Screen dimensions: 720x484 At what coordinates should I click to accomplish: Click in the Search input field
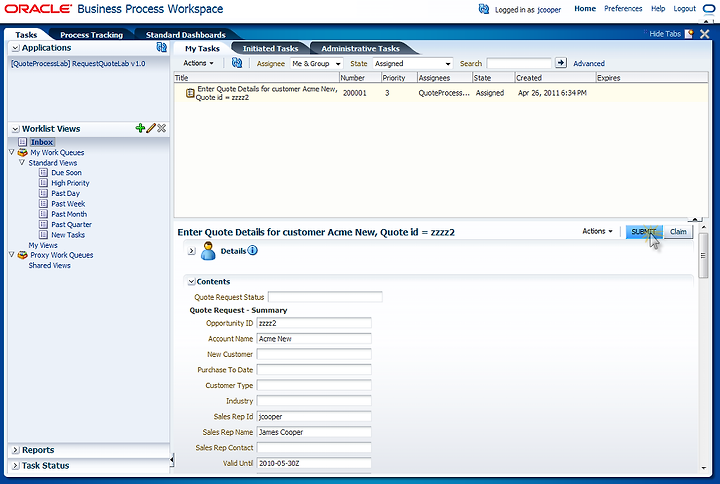pos(519,63)
